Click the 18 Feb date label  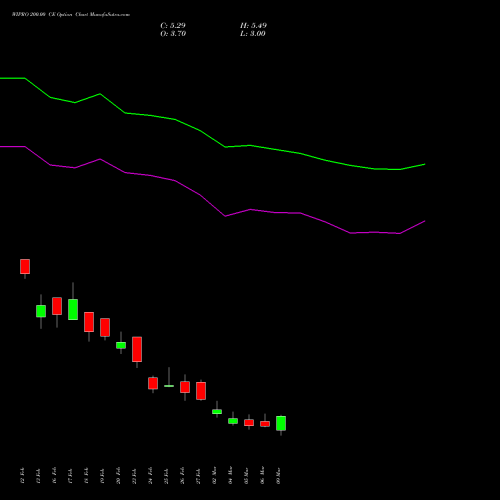86,476
